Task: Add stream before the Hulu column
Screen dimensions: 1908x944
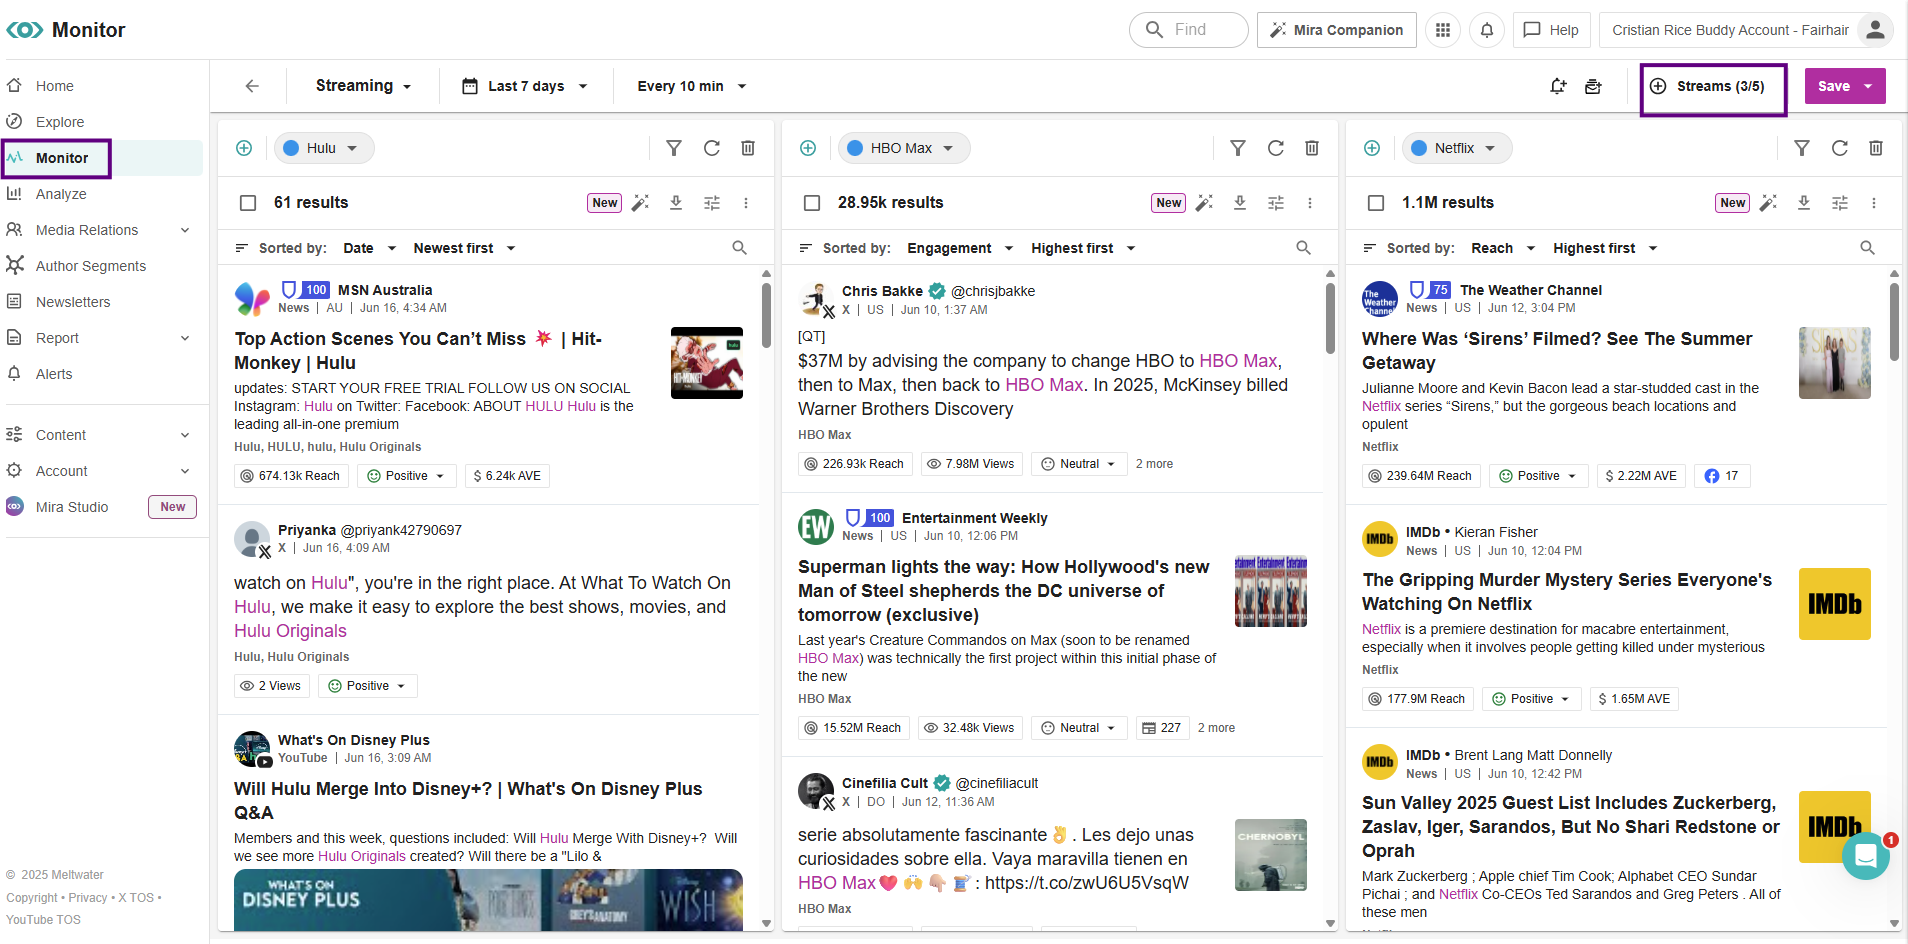Action: 244,148
